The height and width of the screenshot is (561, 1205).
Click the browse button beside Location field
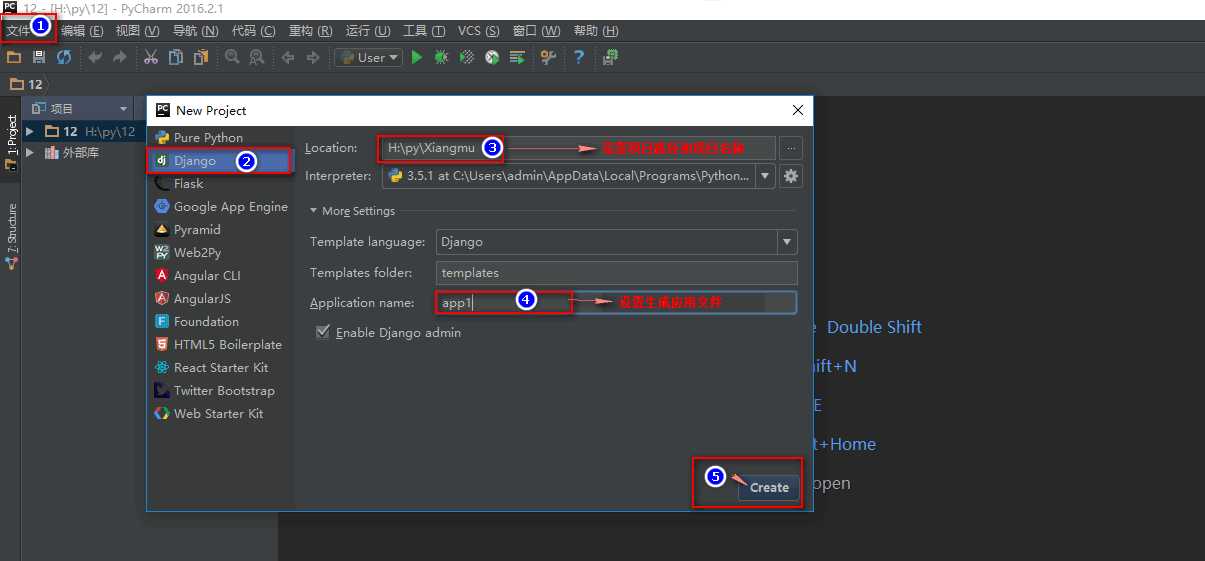791,148
